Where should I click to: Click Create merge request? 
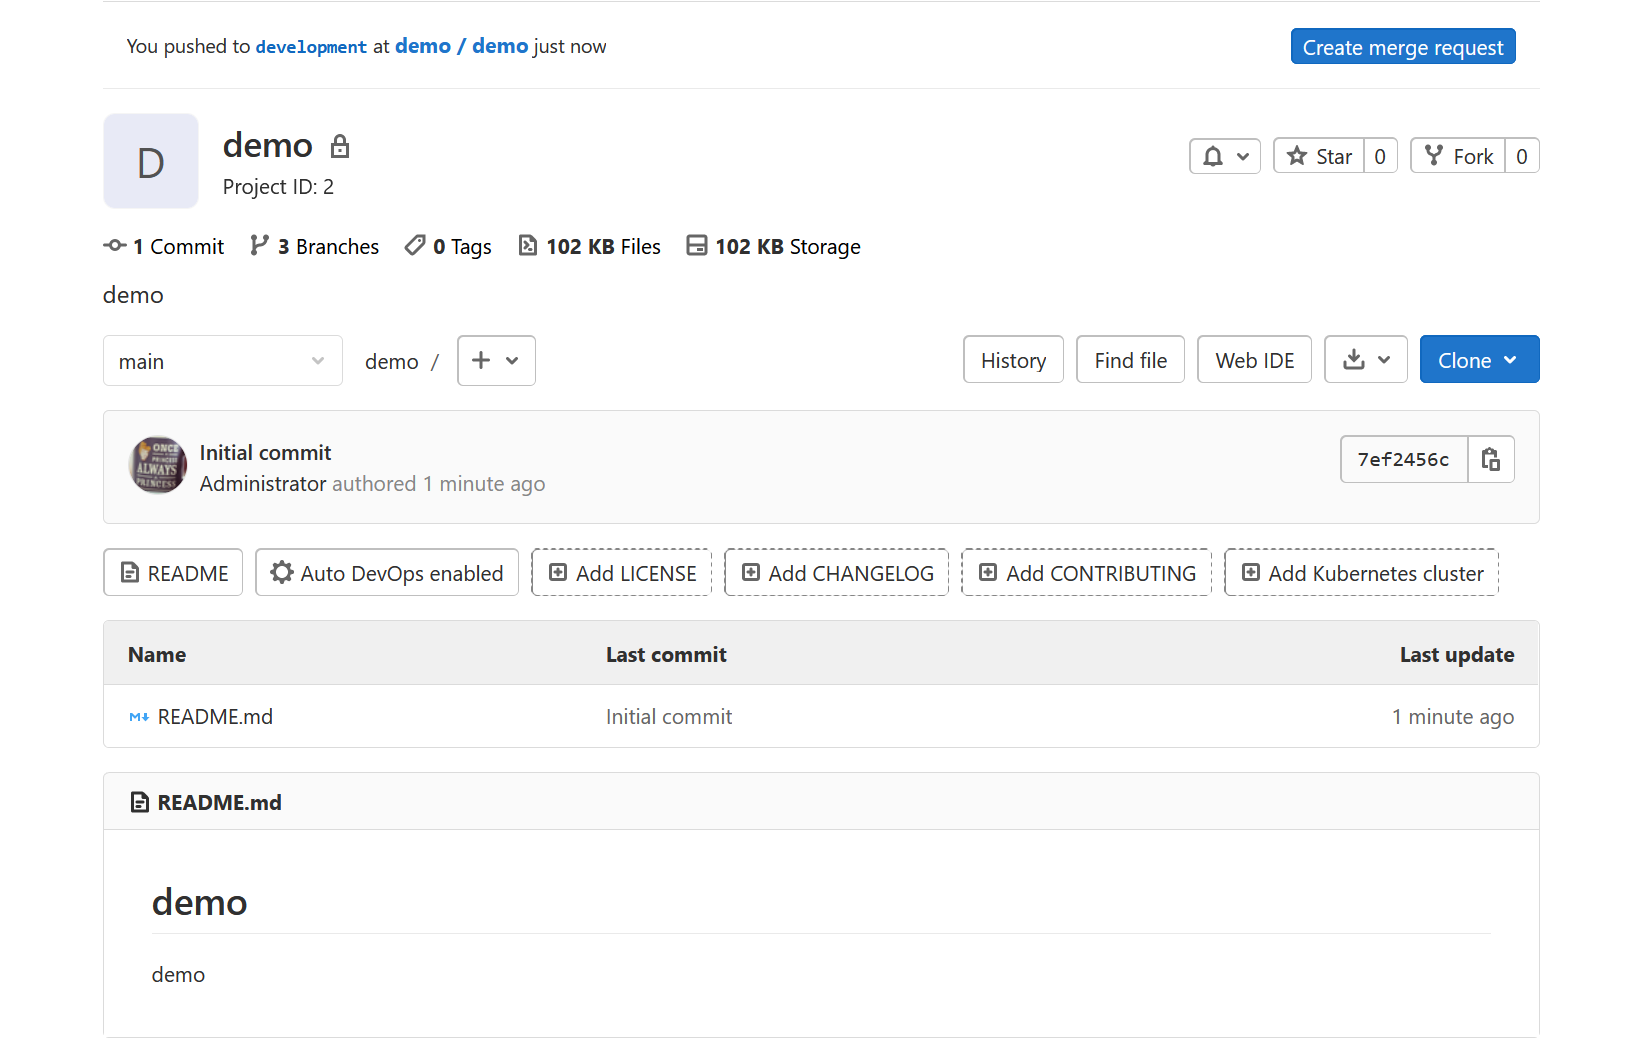(x=1402, y=46)
